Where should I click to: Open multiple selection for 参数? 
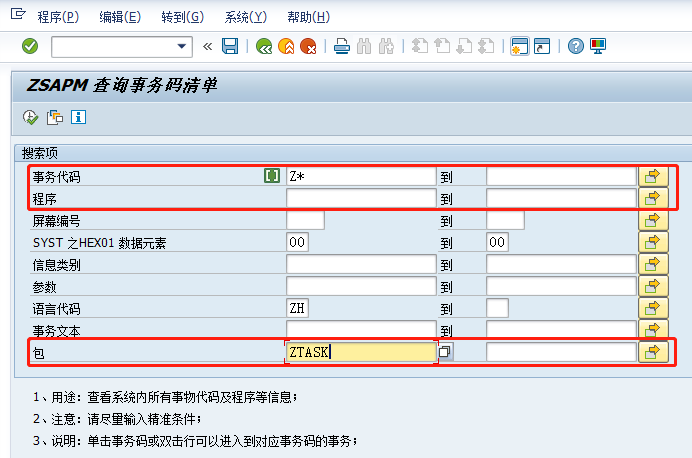tap(653, 286)
